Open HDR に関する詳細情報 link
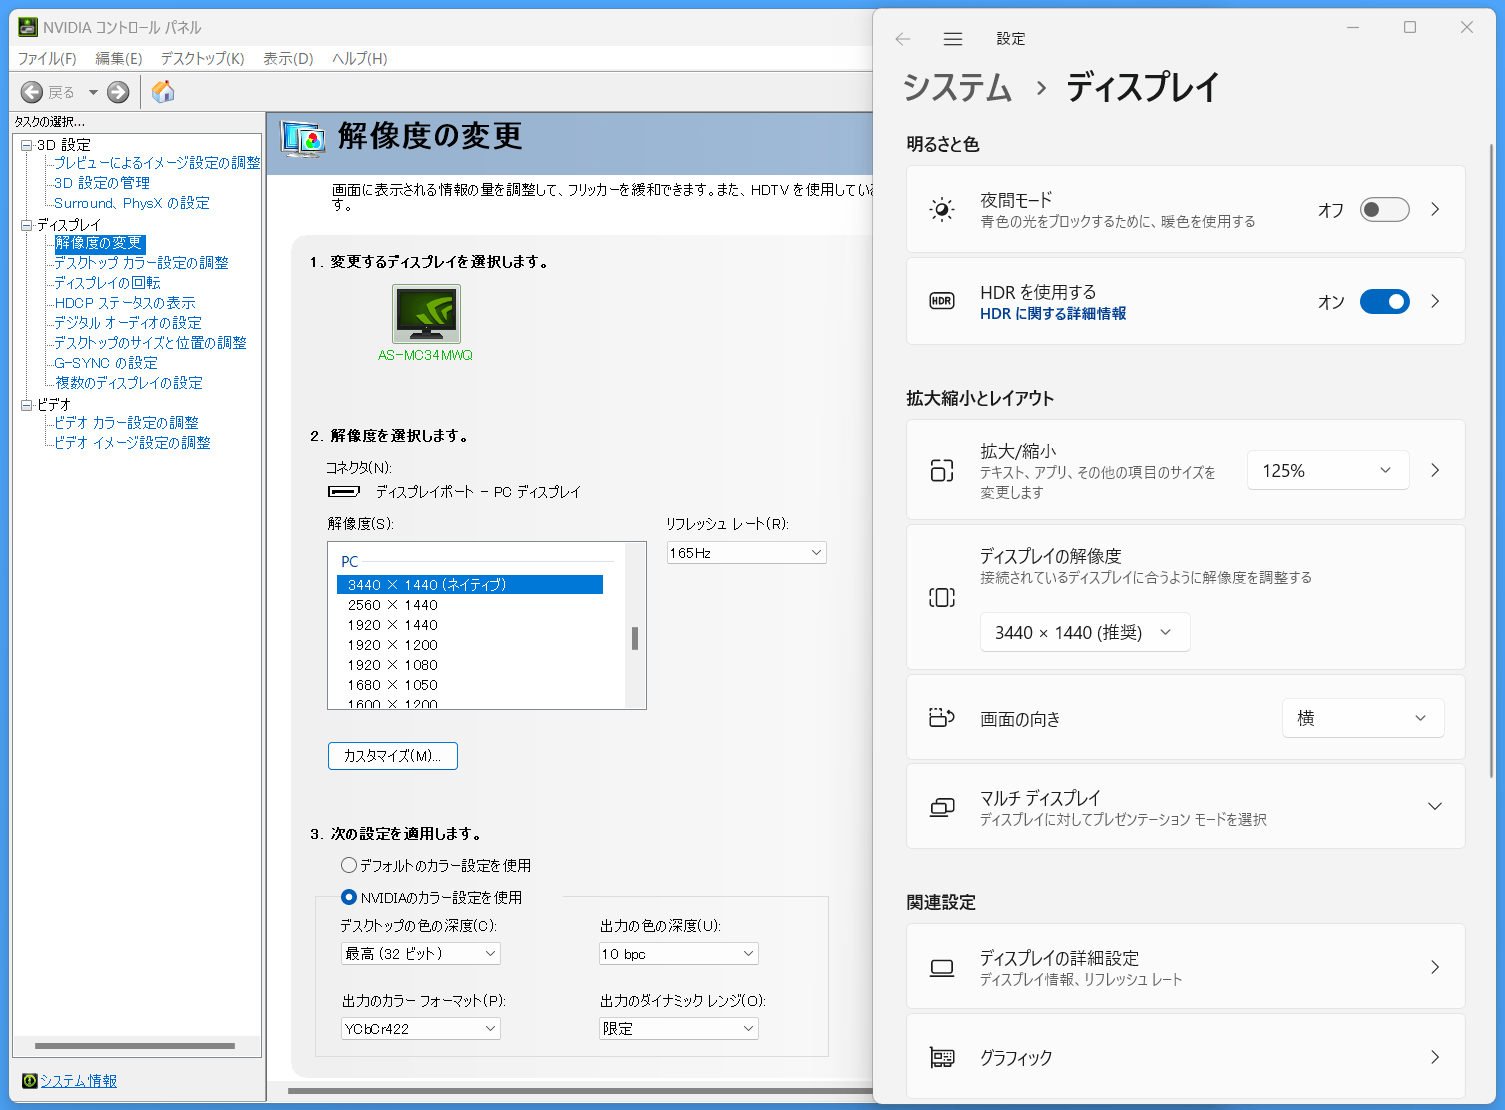The height and width of the screenshot is (1110, 1505). point(1053,313)
